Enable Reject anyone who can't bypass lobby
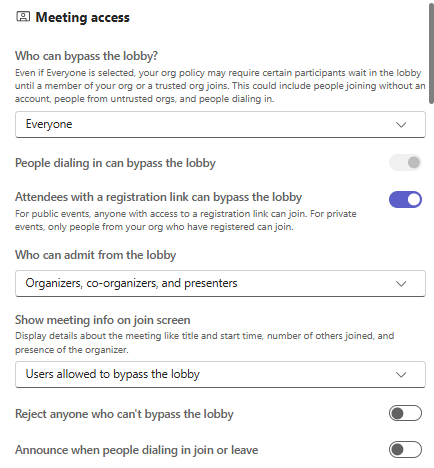Image resolution: width=434 pixels, height=468 pixels. [x=405, y=413]
